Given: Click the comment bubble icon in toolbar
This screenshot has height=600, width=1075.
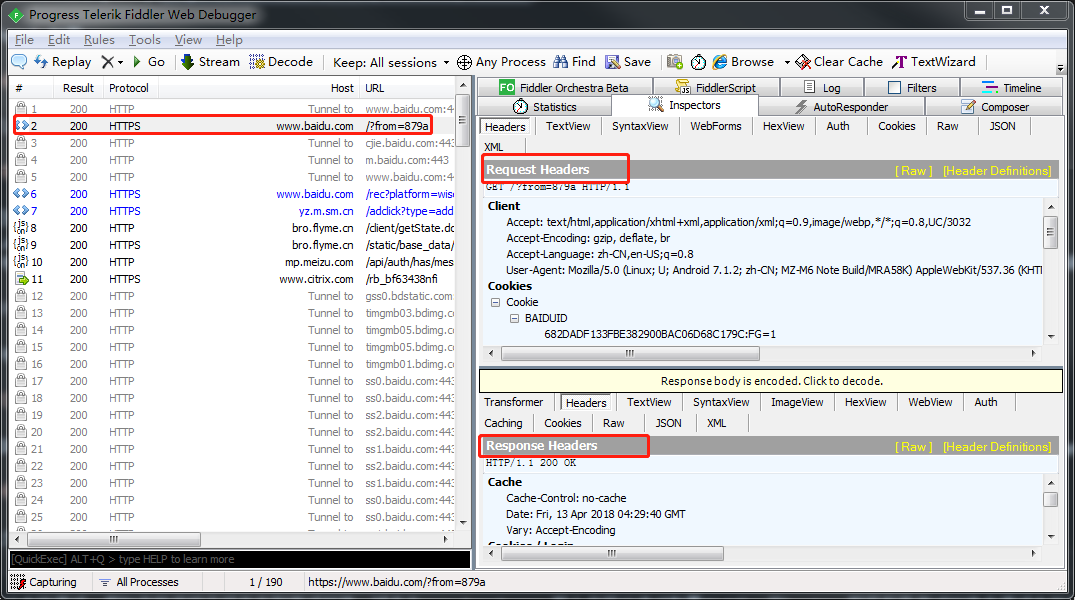Looking at the screenshot, I should point(19,62).
